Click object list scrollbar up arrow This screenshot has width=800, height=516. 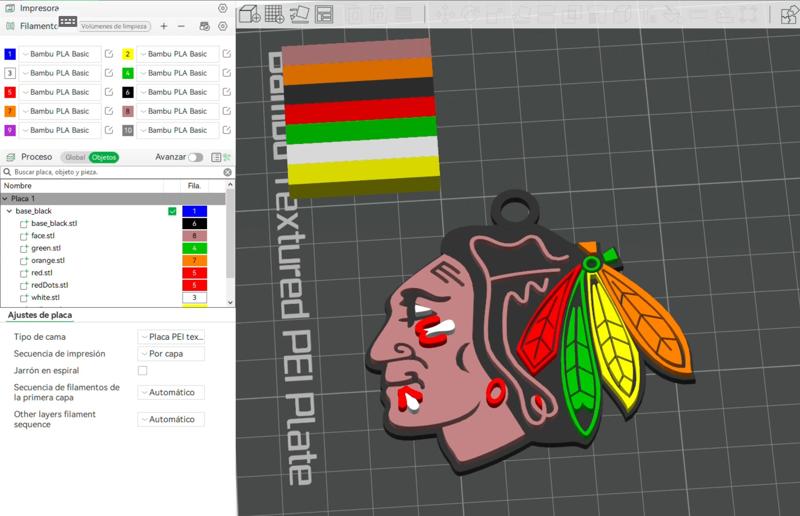click(230, 184)
